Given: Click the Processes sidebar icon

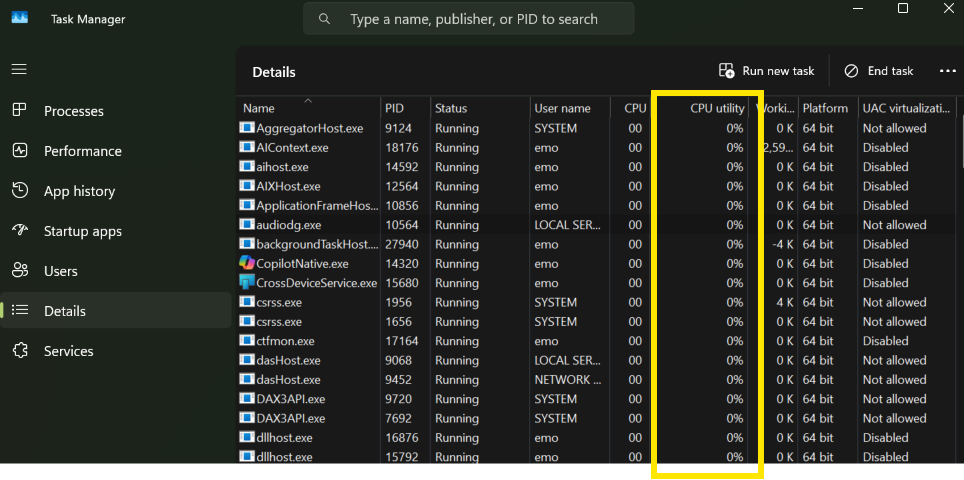Looking at the screenshot, I should [20, 111].
